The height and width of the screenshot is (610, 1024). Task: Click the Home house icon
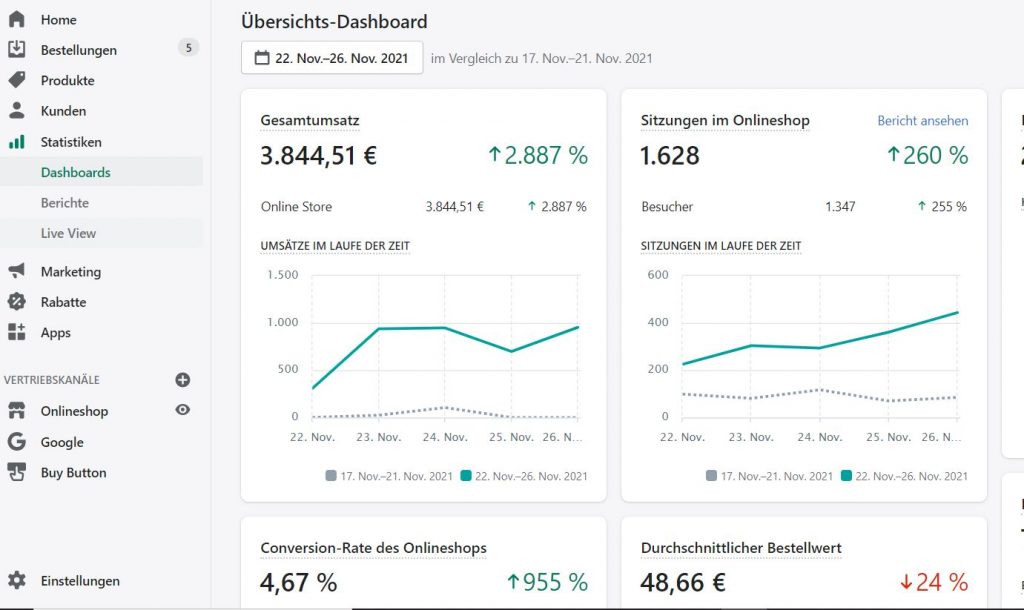pos(16,19)
